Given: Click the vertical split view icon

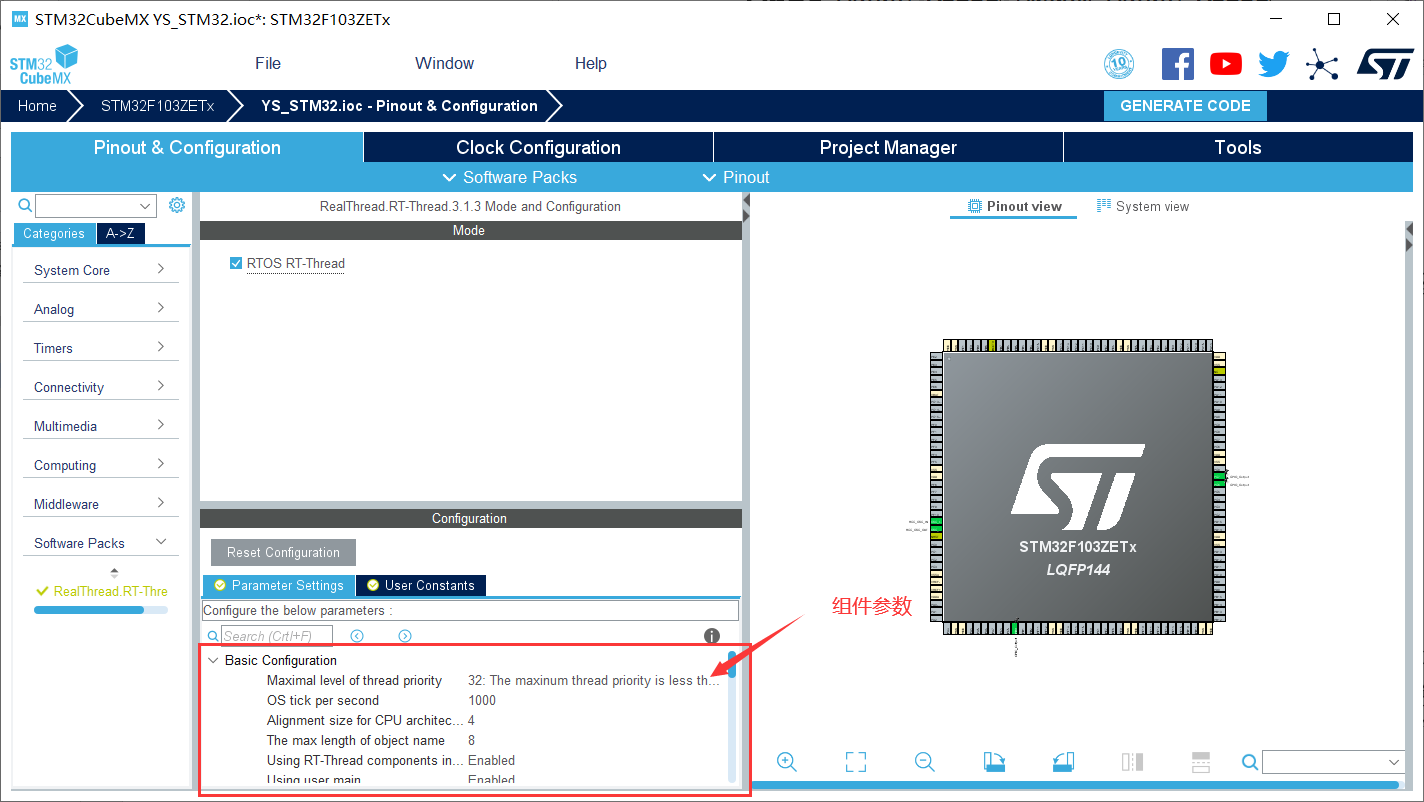Looking at the screenshot, I should pyautogui.click(x=1132, y=762).
